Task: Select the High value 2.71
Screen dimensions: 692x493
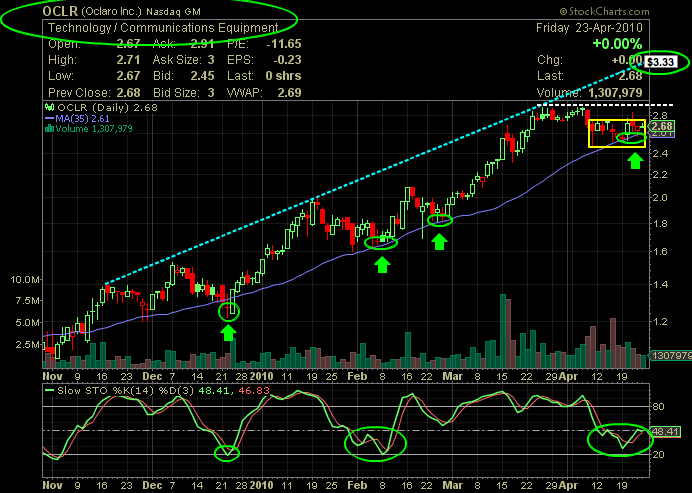Action: (x=128, y=60)
